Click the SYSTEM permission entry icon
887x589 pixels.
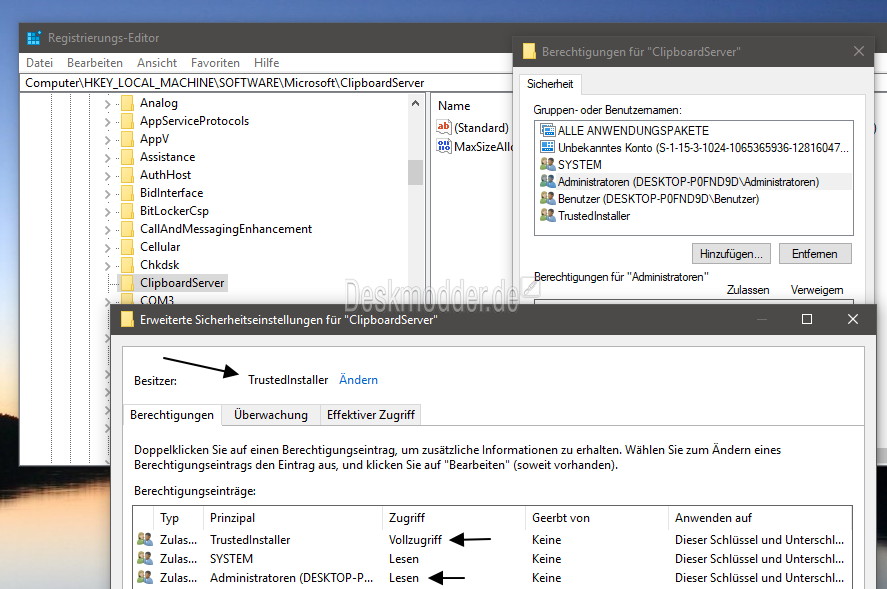[145, 559]
